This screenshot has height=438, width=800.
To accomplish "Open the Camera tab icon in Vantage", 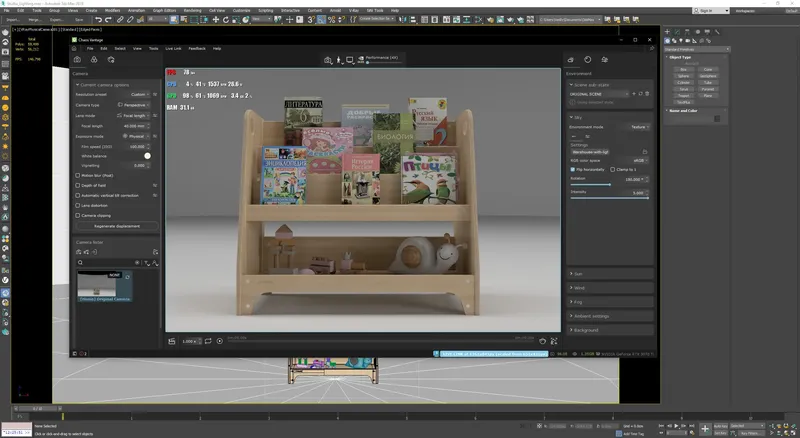I will tap(78, 59).
